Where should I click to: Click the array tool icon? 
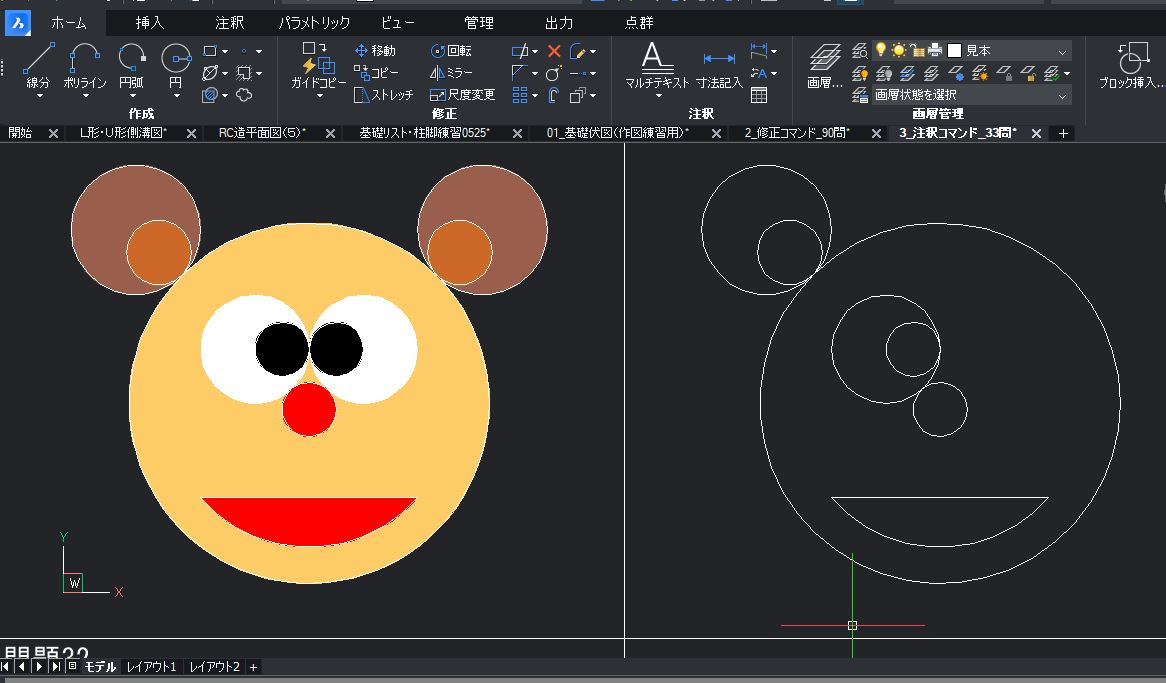pyautogui.click(x=520, y=95)
